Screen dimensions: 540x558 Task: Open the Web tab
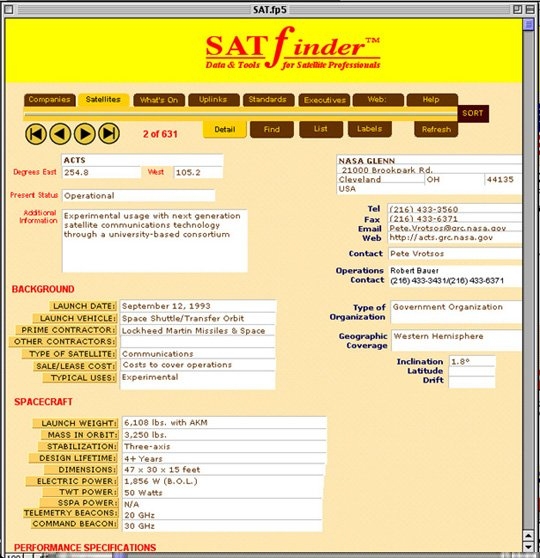[378, 100]
